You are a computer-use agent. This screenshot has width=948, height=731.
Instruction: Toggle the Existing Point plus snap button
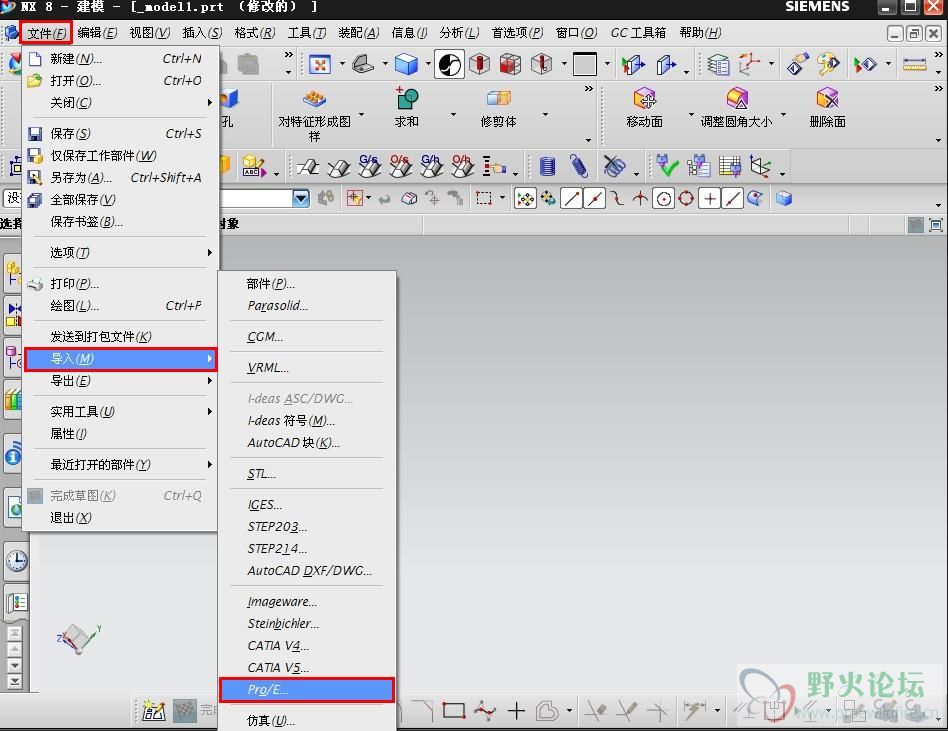point(709,198)
